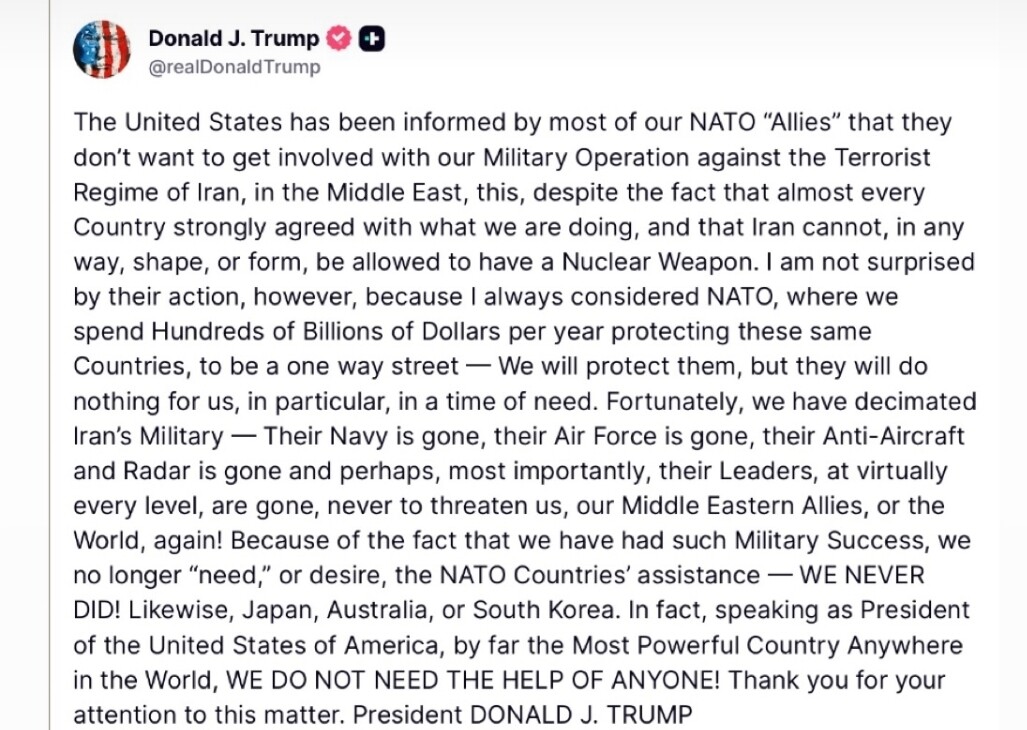Open the @realDonaldTrump handle link

tap(234, 67)
